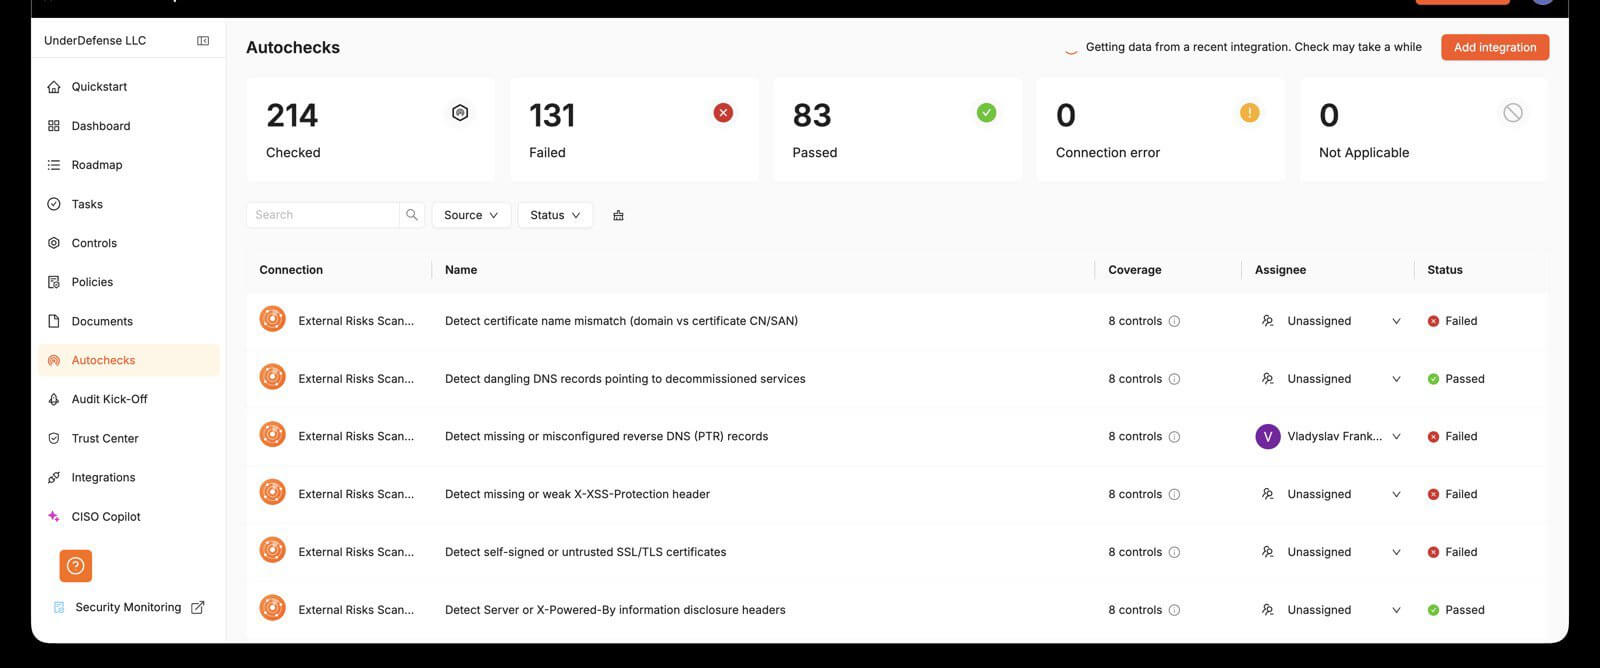Image resolution: width=1600 pixels, height=668 pixels.
Task: Click the Status column header
Action: click(1445, 270)
